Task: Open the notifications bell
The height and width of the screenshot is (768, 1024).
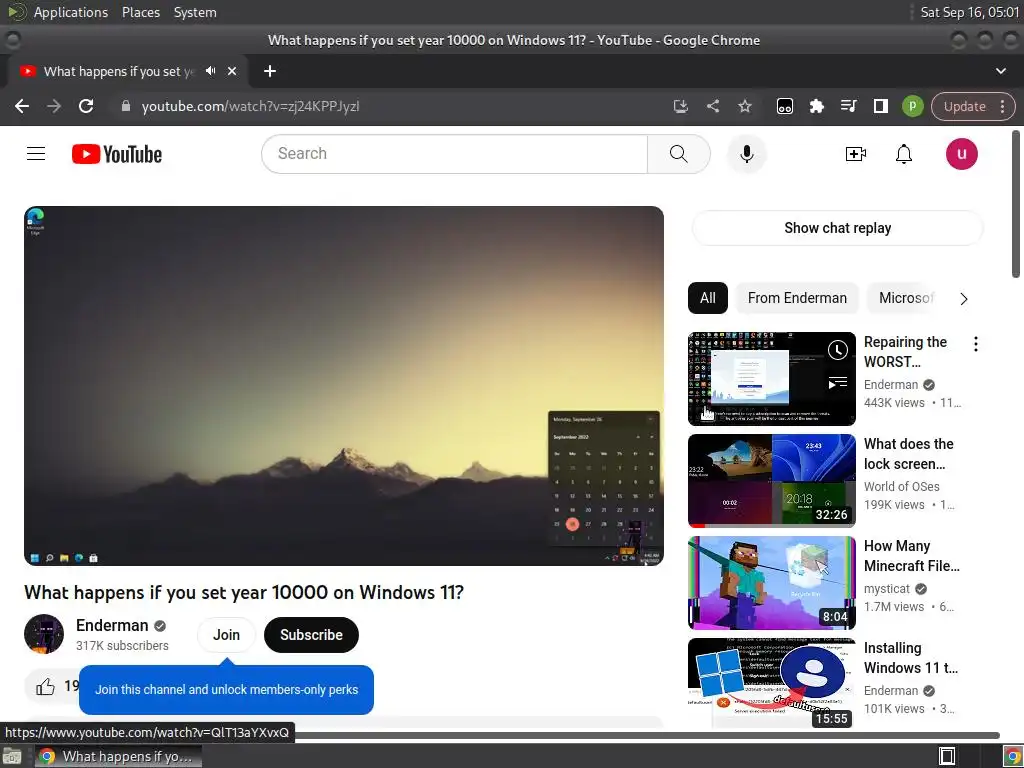Action: pos(904,154)
